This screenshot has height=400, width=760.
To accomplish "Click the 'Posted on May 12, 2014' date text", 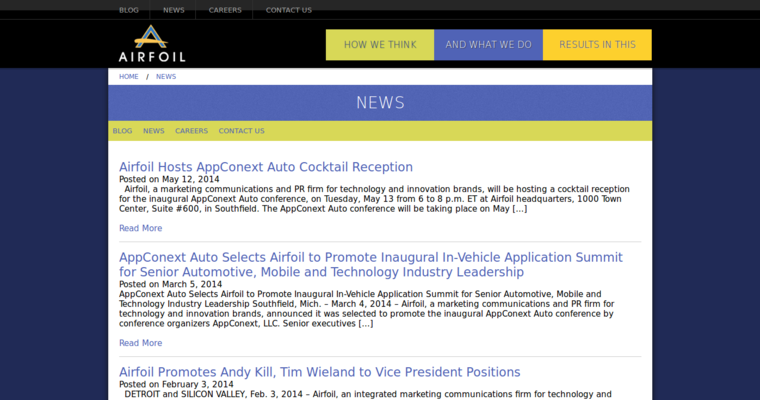I will pos(169,179).
